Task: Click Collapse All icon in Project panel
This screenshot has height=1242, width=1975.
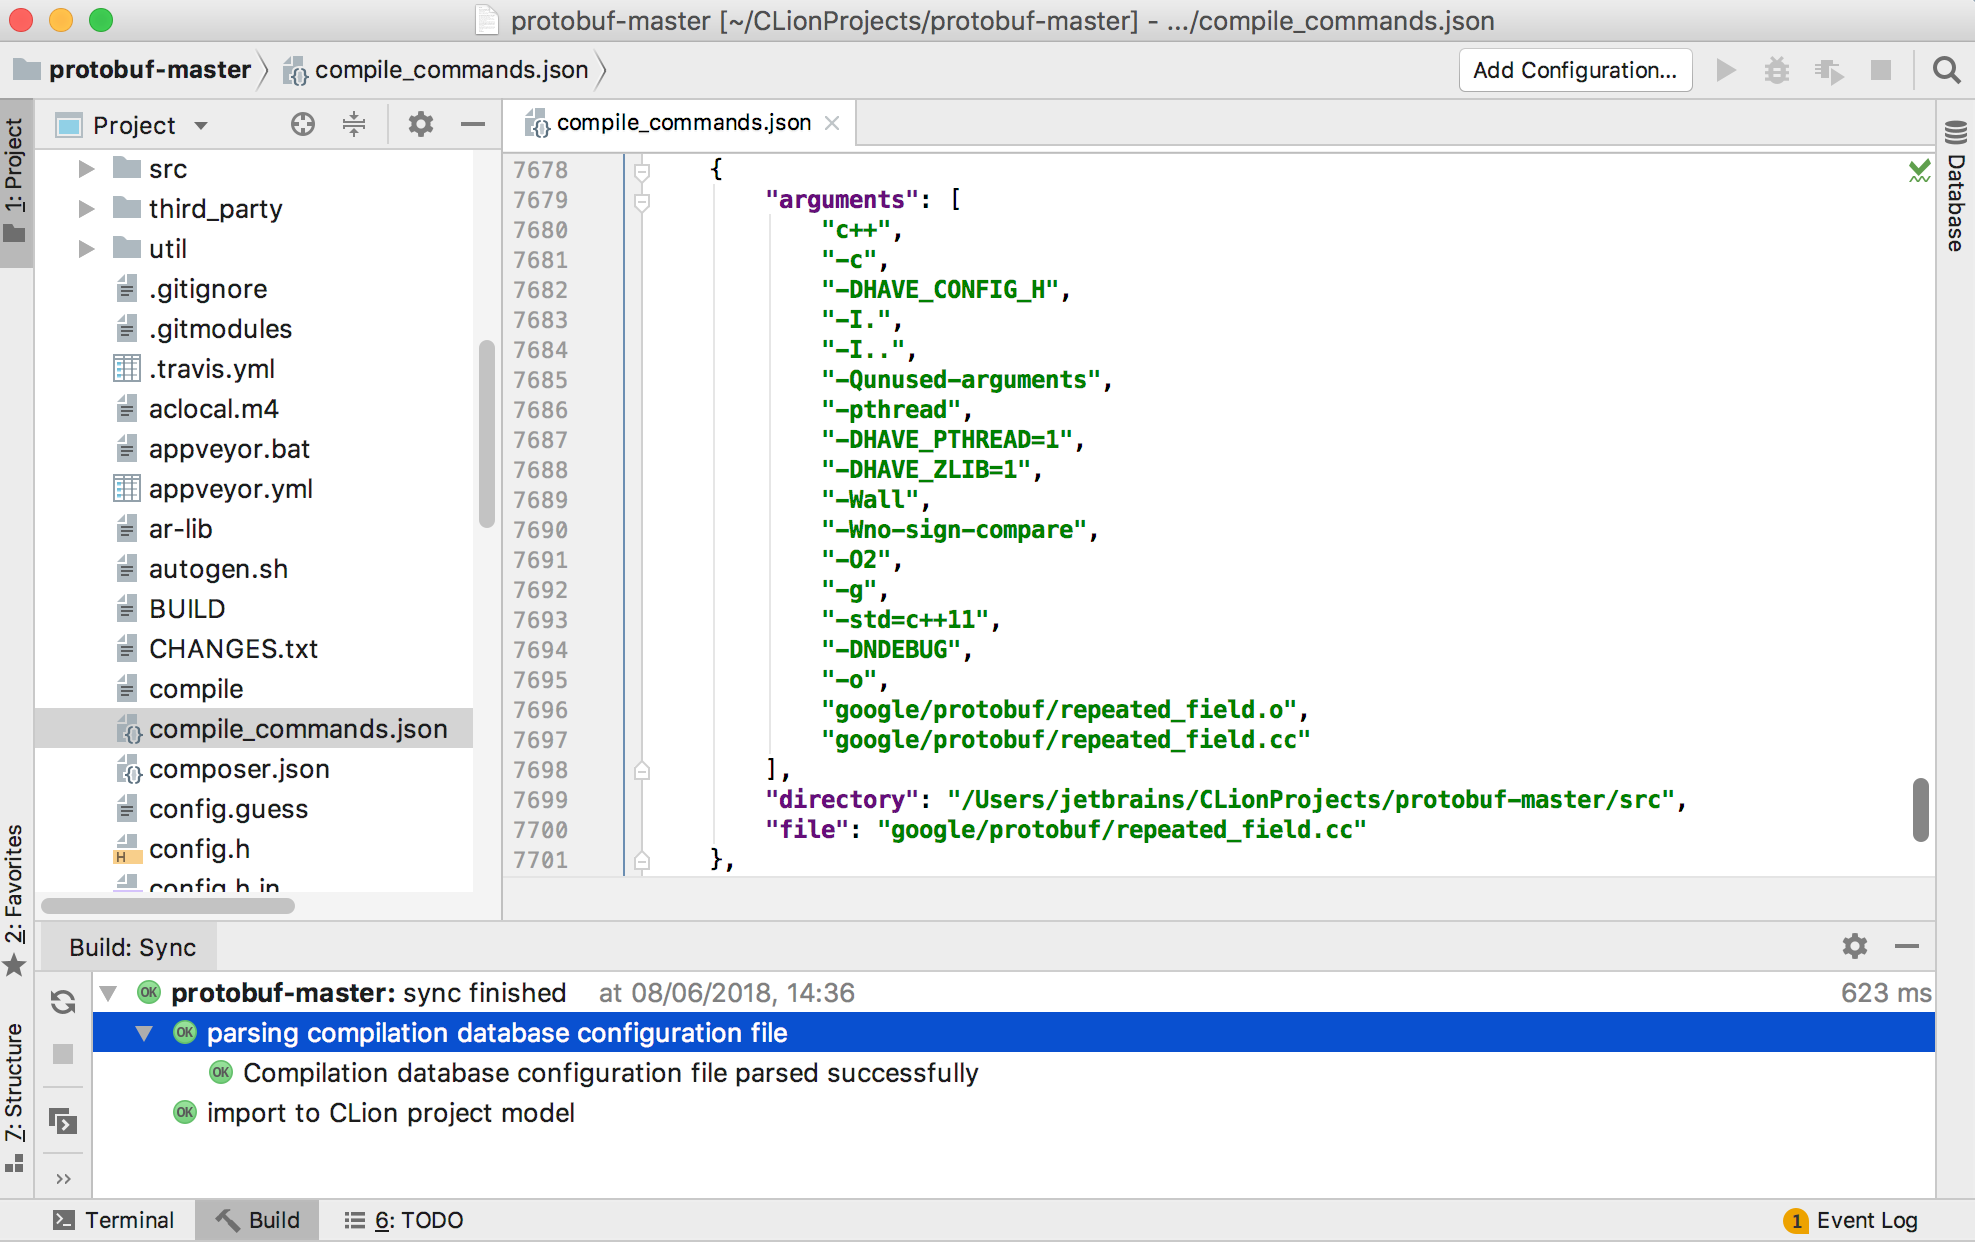Action: [354, 124]
